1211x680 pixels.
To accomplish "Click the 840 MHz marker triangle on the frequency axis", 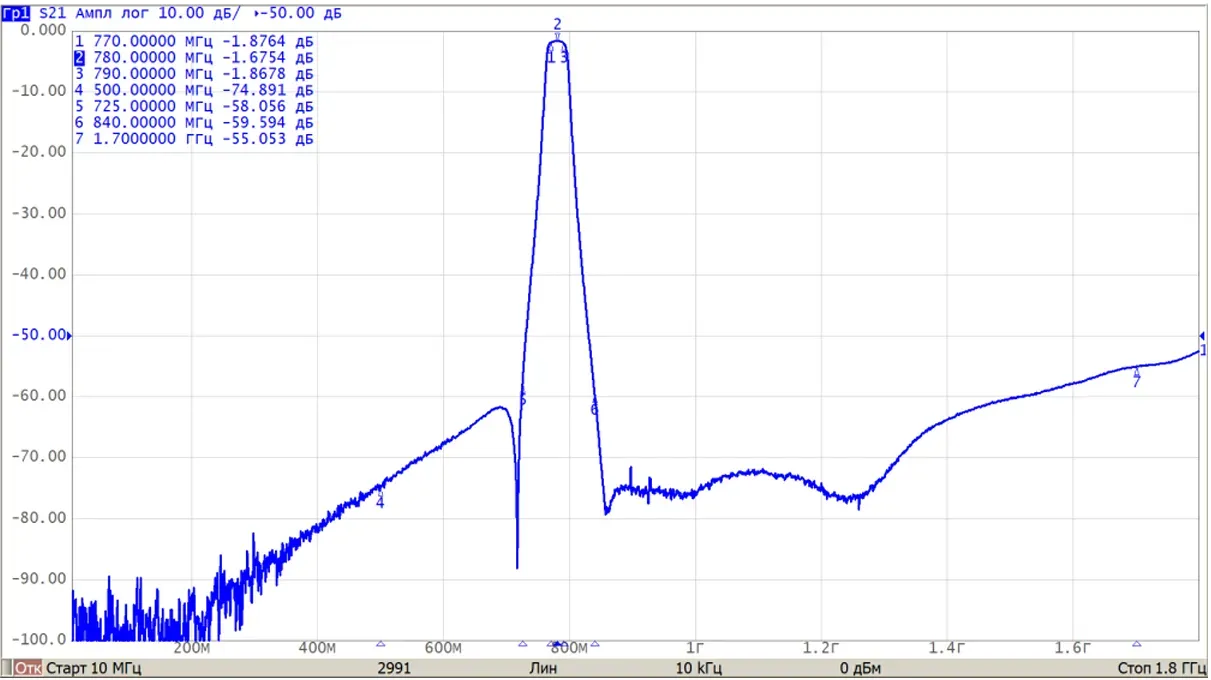I will pyautogui.click(x=595, y=644).
